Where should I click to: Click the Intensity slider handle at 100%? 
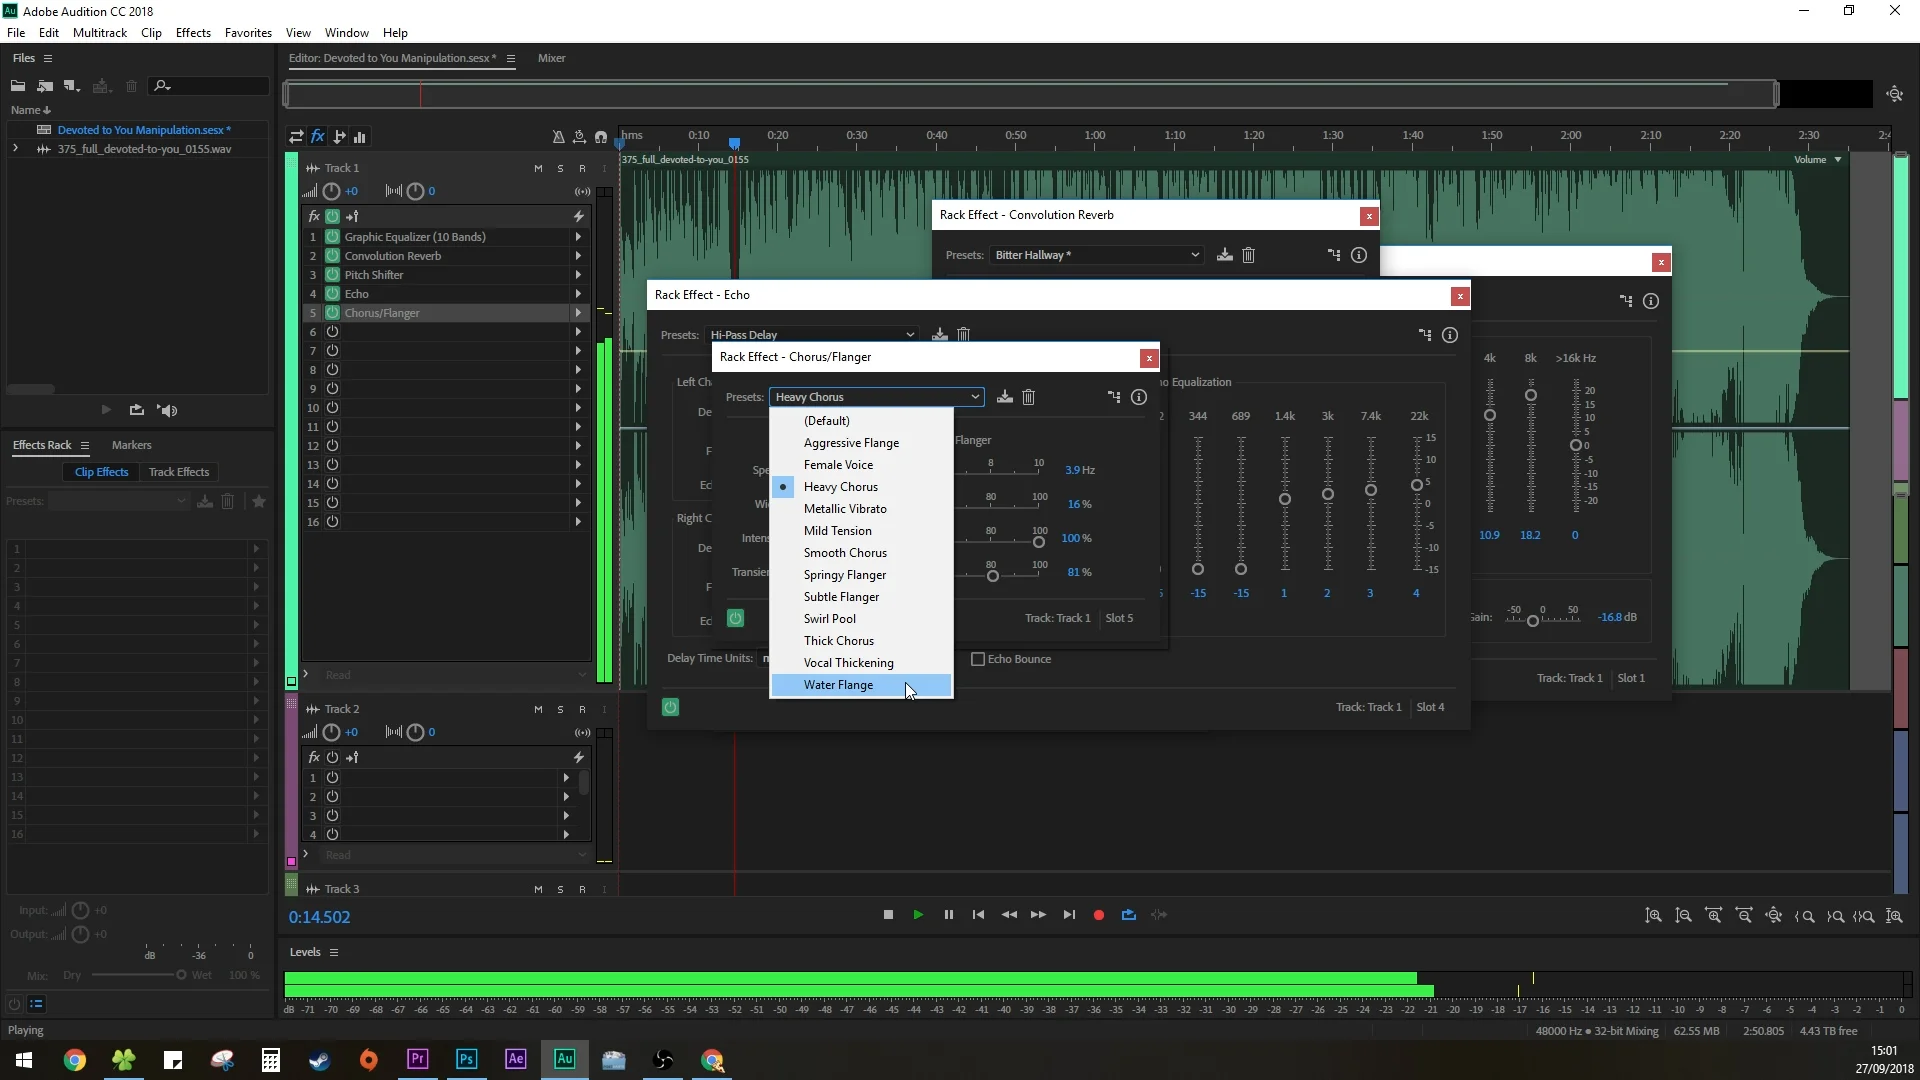[1039, 542]
